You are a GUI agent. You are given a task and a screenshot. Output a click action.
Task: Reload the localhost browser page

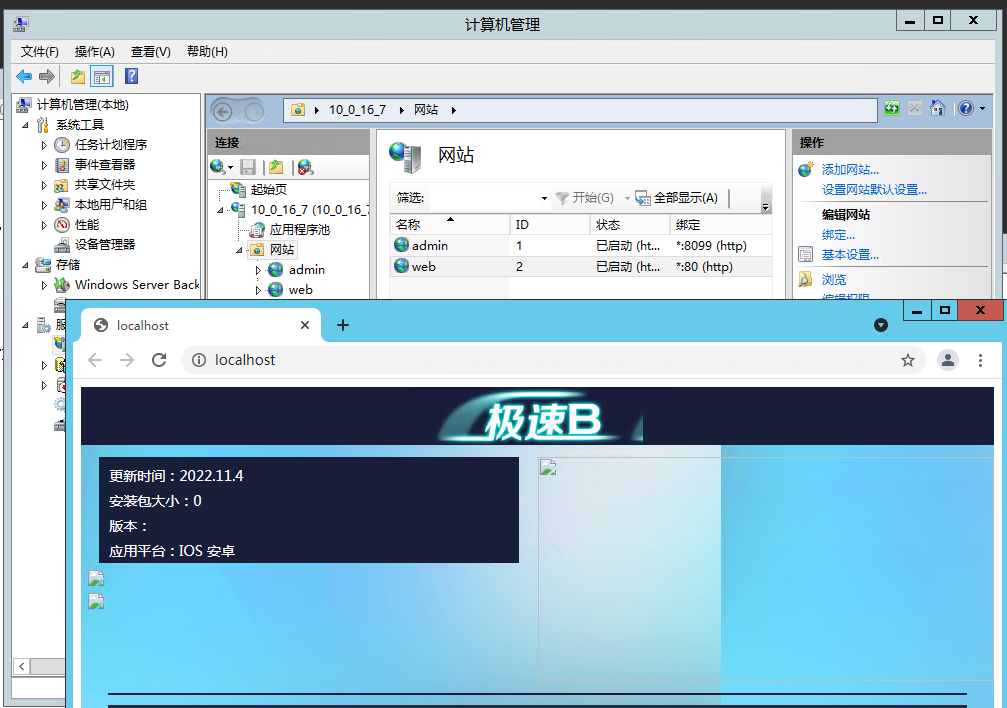point(158,360)
